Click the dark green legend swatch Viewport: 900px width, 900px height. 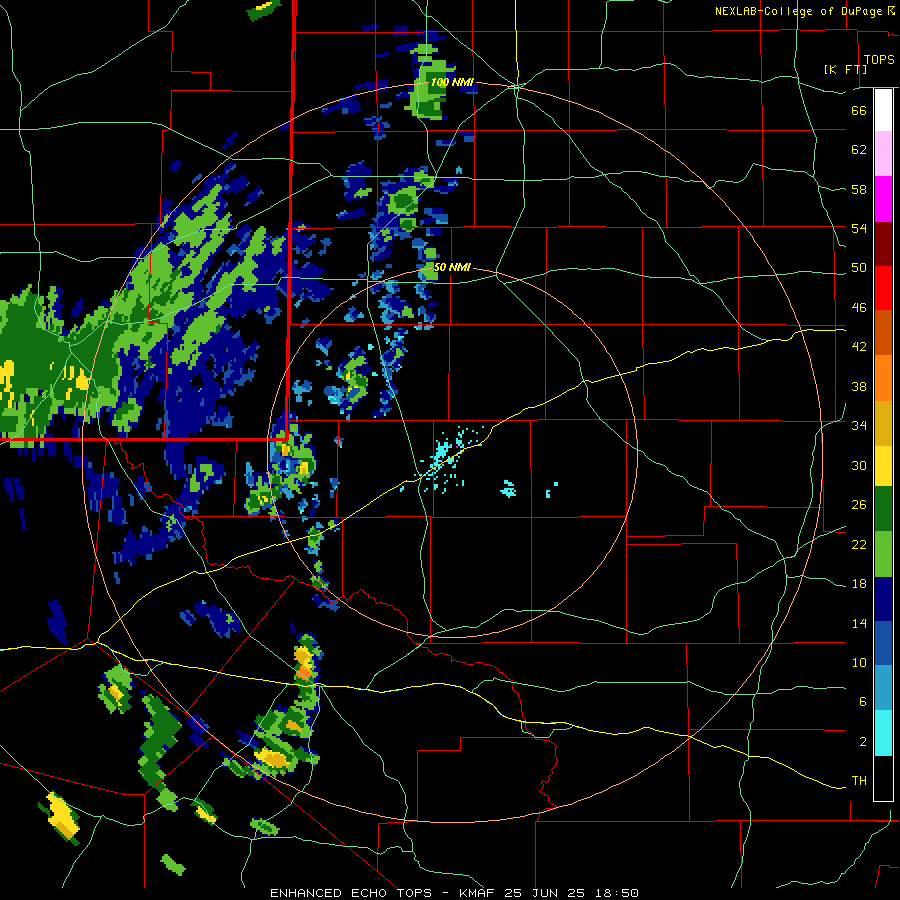[883, 509]
